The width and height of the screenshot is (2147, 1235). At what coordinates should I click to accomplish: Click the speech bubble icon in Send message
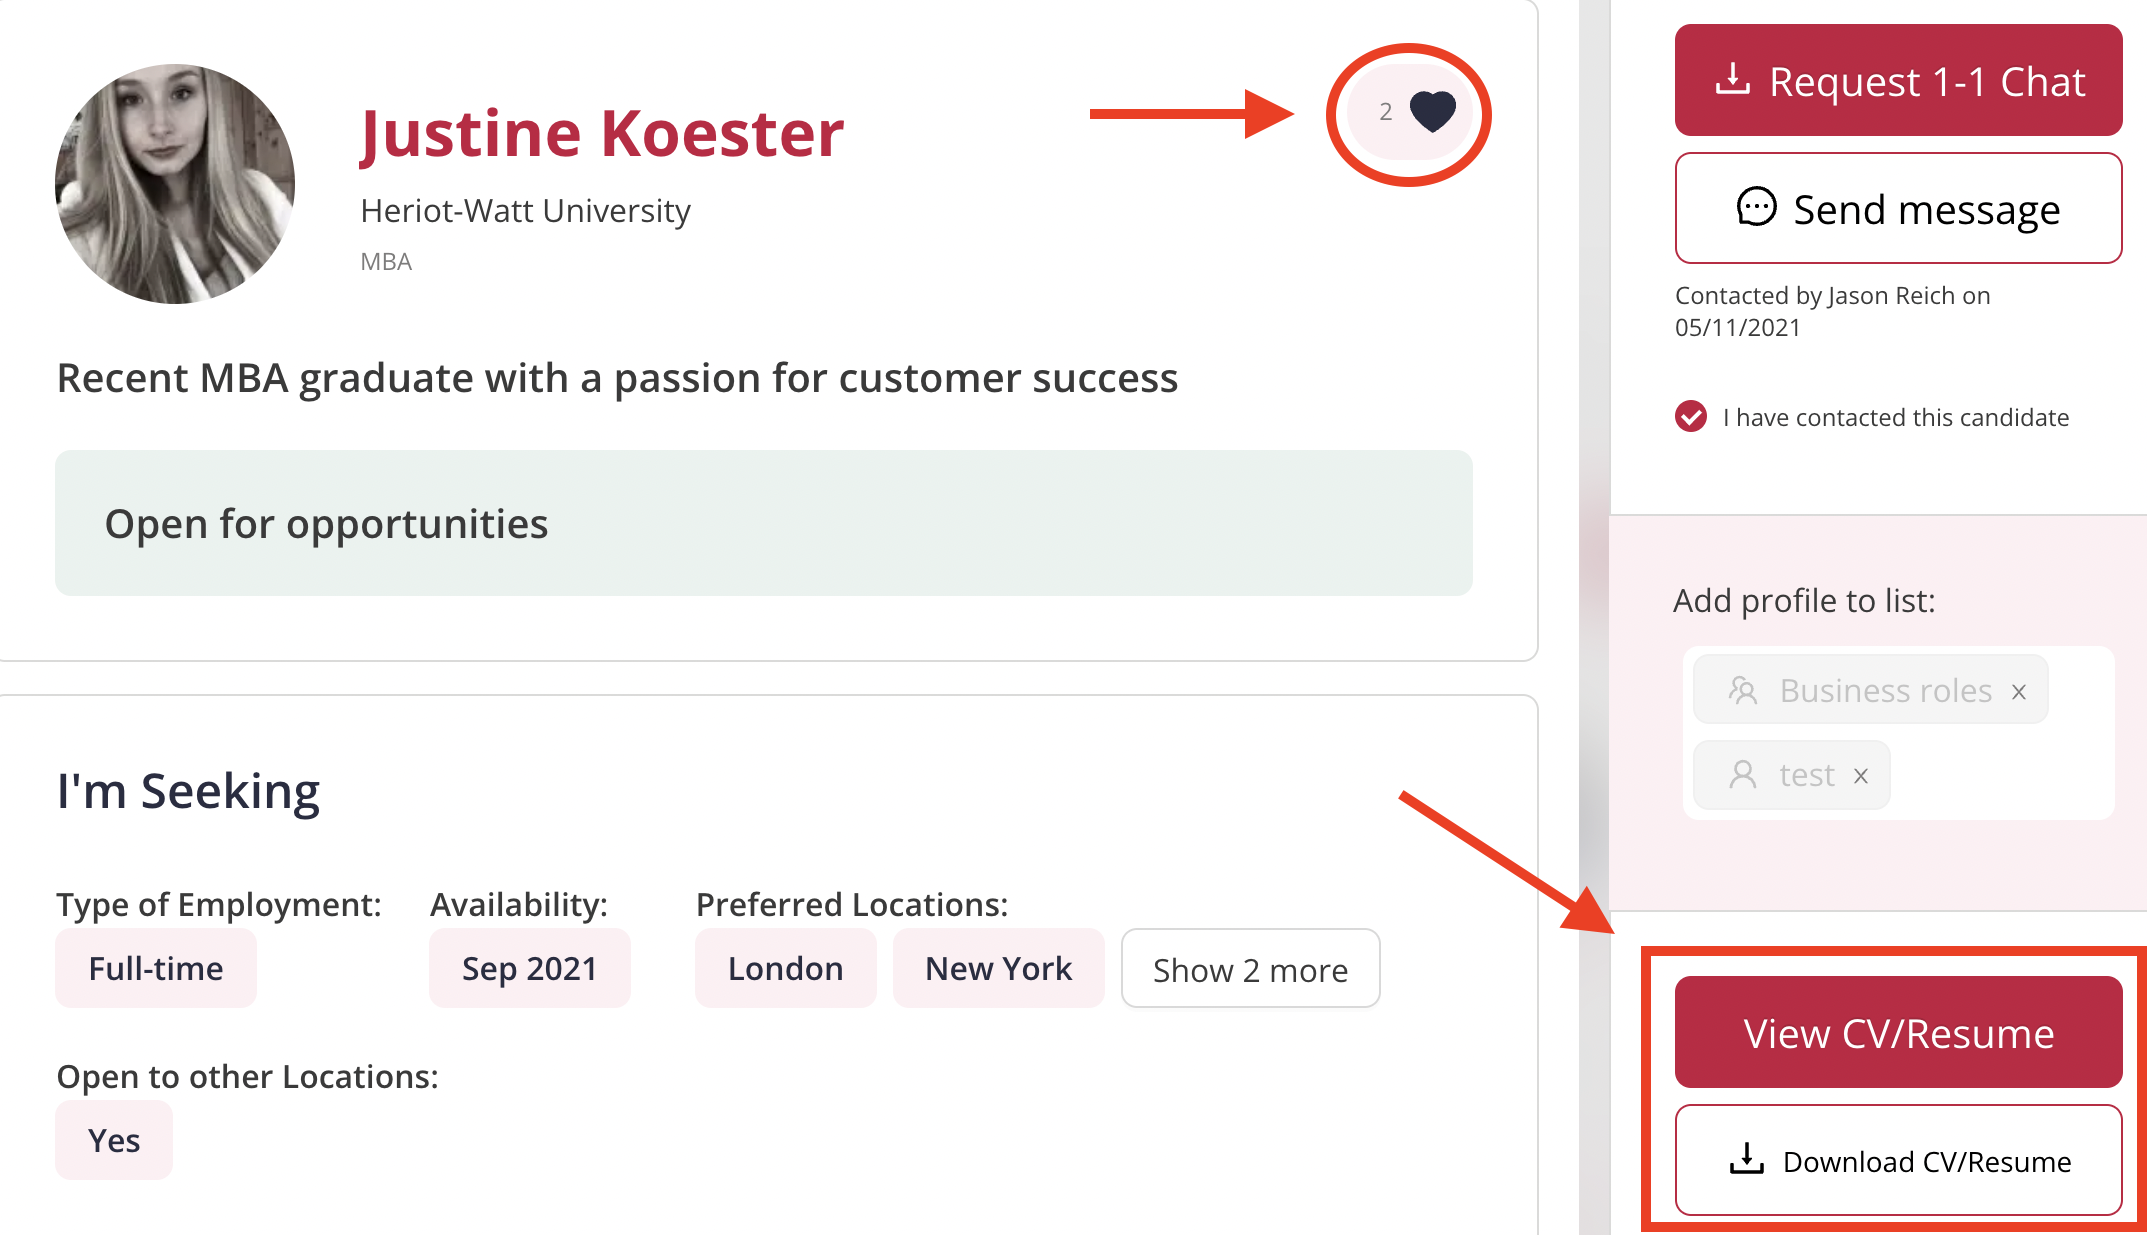[x=1756, y=208]
